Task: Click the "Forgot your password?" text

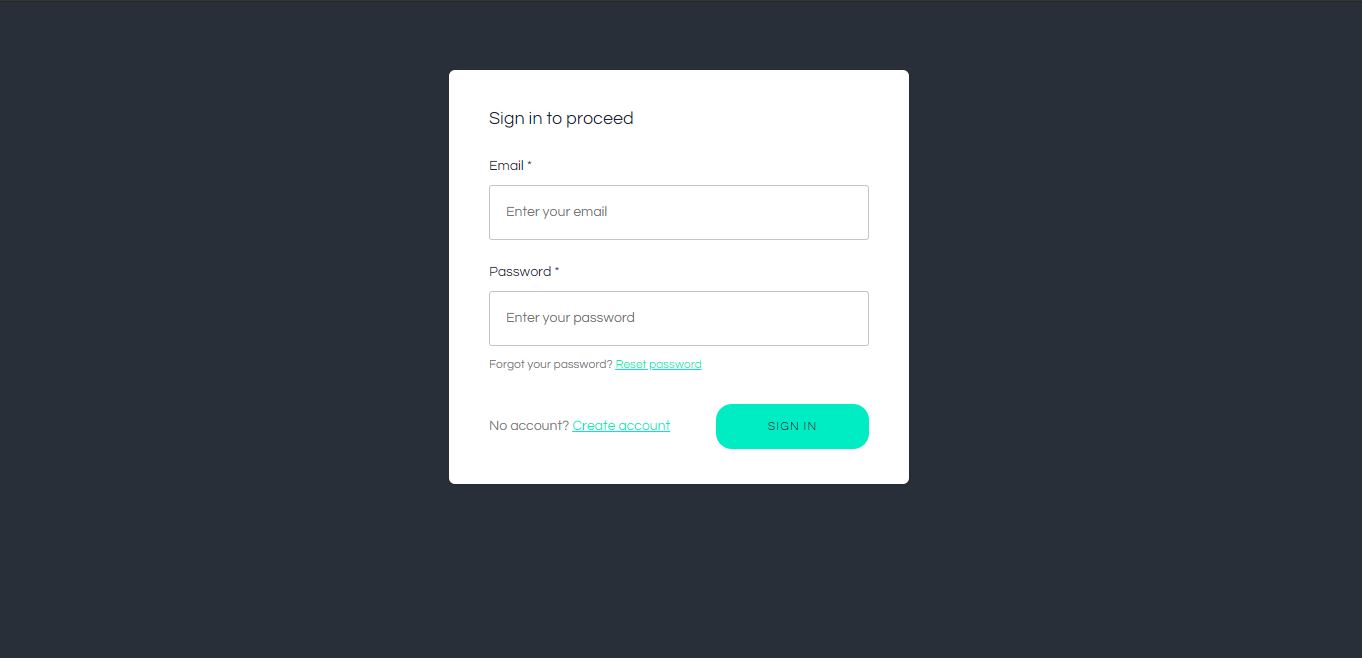Action: click(x=550, y=365)
